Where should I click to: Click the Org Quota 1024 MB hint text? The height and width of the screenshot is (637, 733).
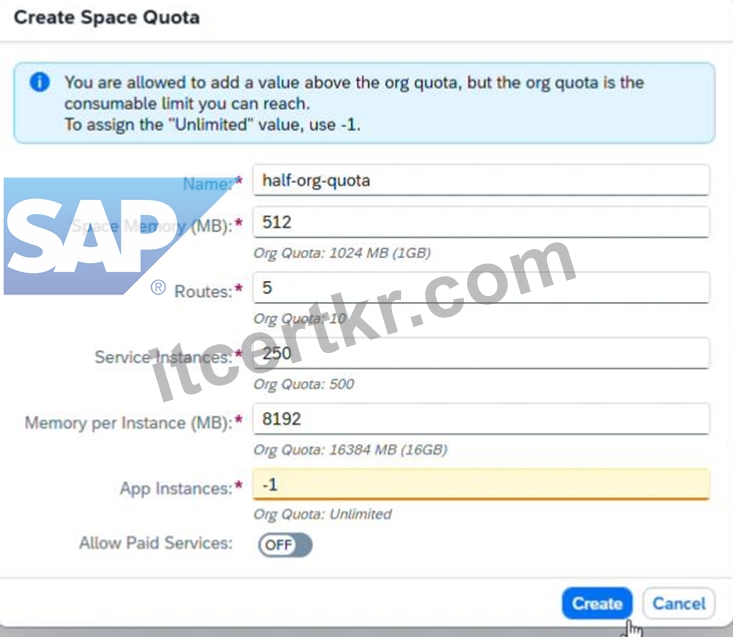342,253
